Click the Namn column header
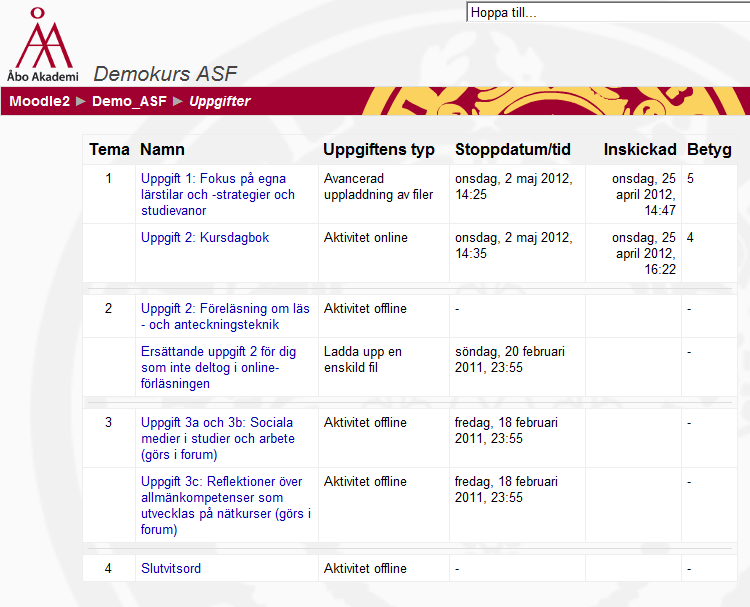This screenshot has width=750, height=607. click(162, 149)
